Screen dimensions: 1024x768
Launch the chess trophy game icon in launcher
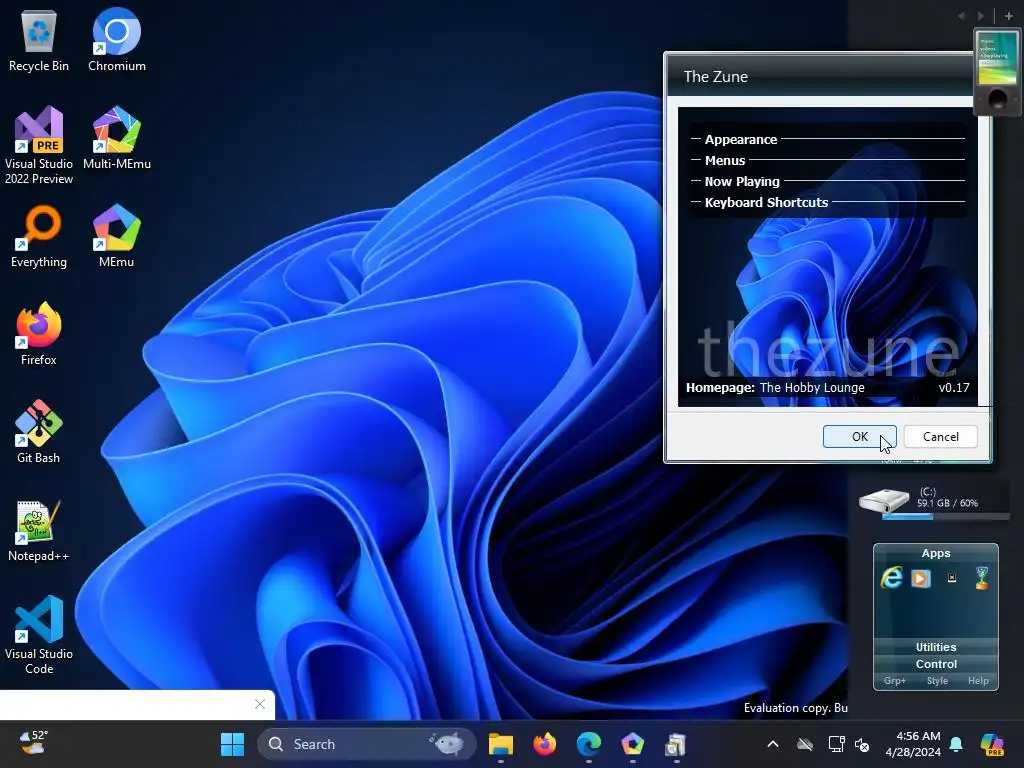pos(982,577)
